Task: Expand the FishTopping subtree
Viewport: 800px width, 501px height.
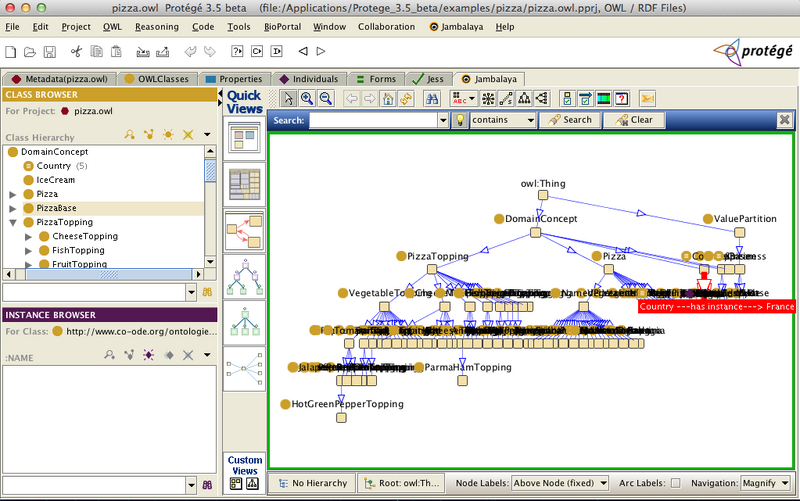Action: pyautogui.click(x=29, y=250)
